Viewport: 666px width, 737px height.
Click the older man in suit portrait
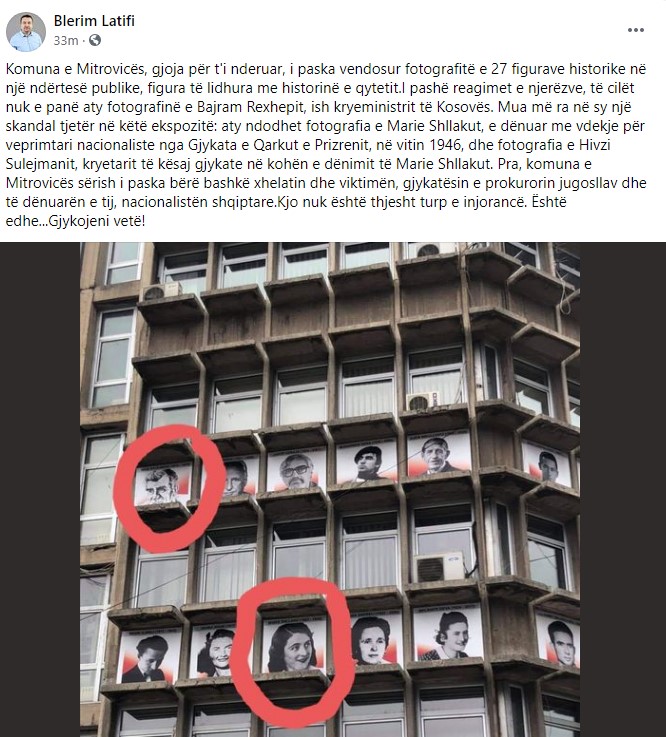[x=438, y=454]
